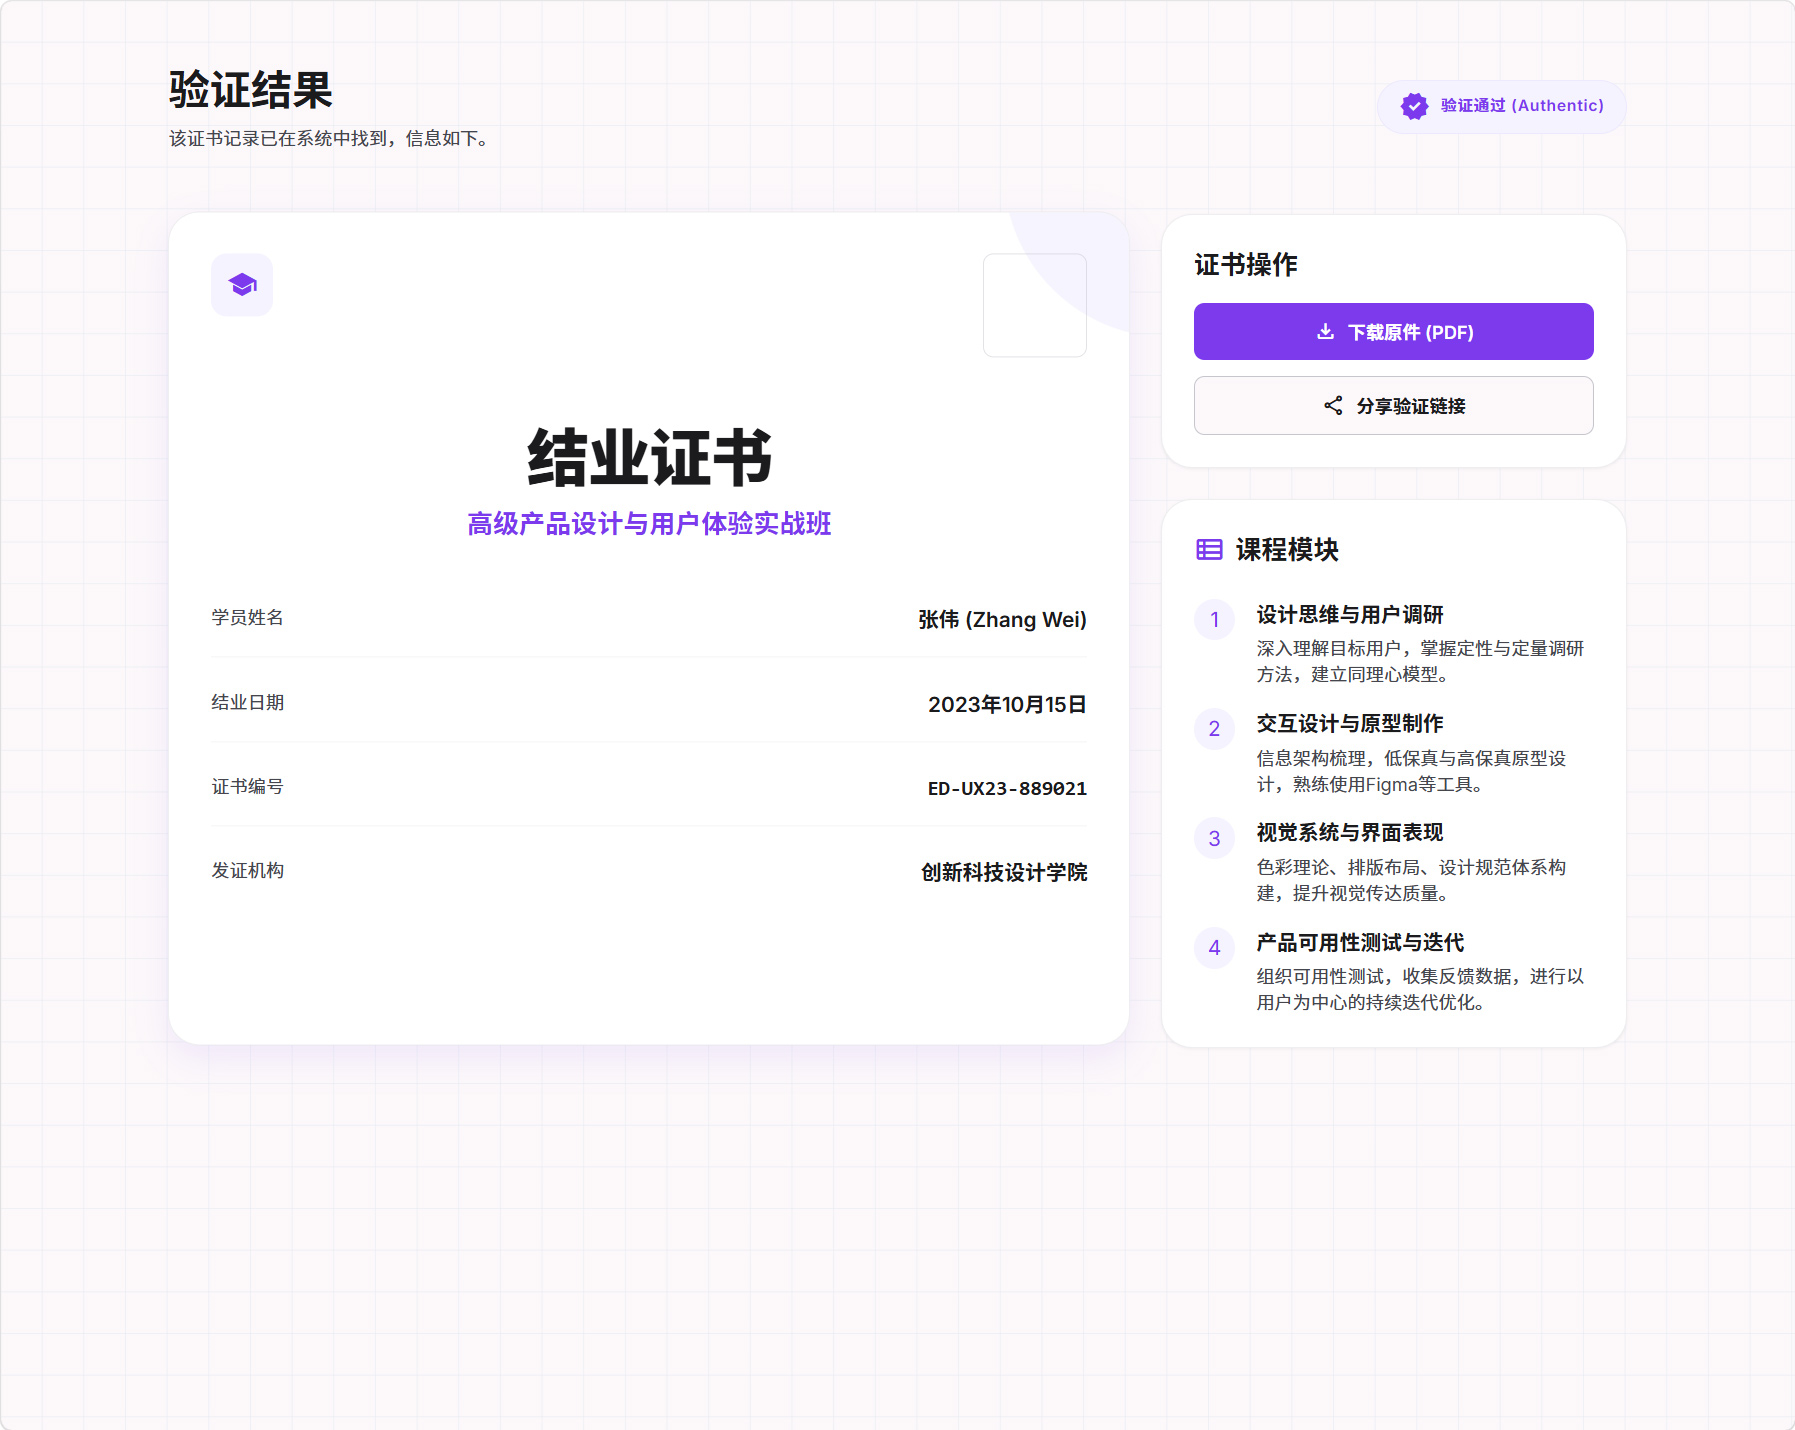This screenshot has height=1430, width=1795.
Task: Click the 课程模块 heading text
Action: tap(1287, 549)
